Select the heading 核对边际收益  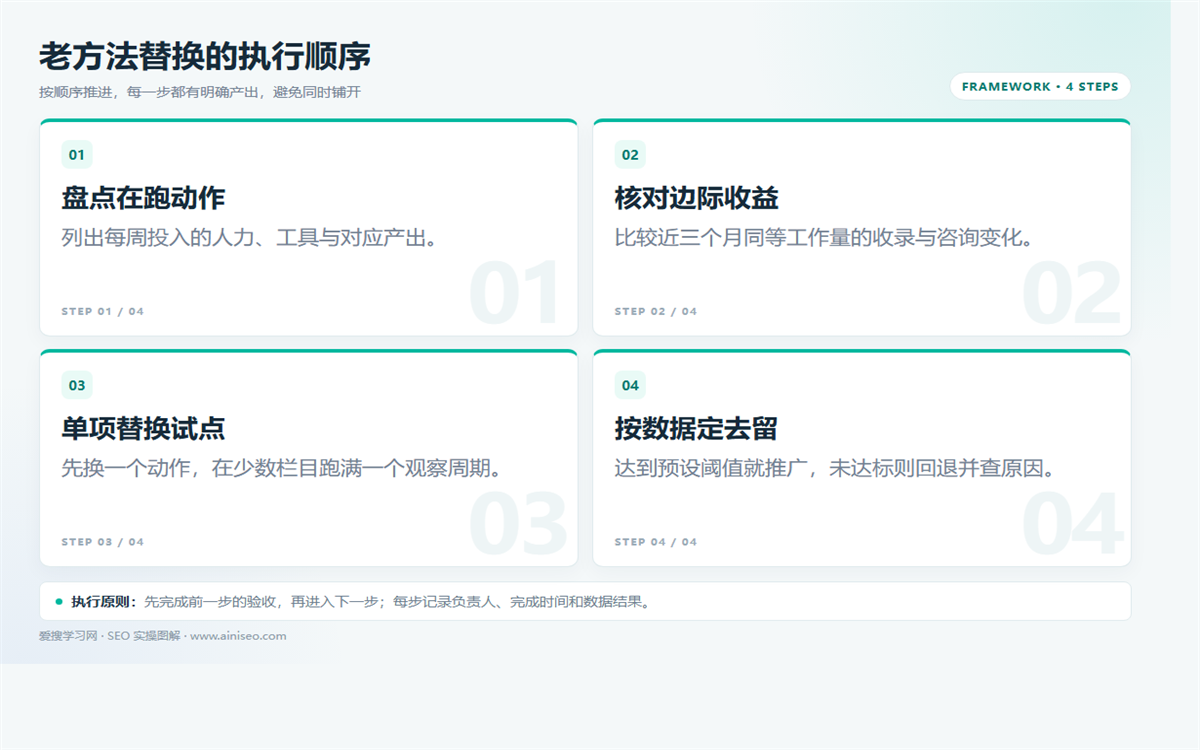click(696, 198)
